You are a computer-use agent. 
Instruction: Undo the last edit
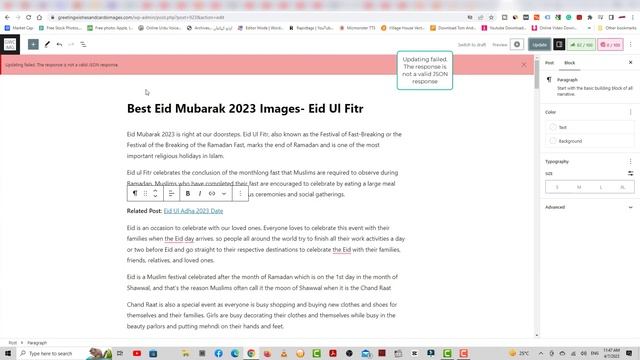[x=60, y=44]
